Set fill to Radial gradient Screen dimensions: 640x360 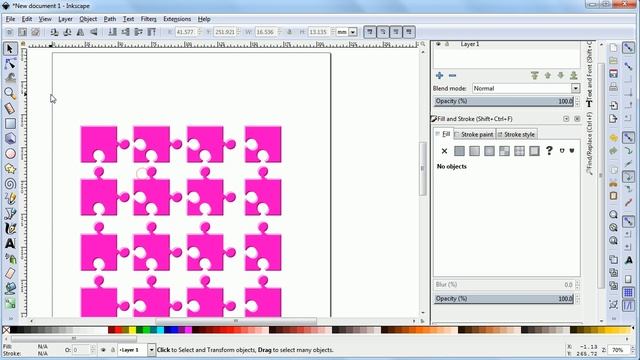(x=489, y=151)
